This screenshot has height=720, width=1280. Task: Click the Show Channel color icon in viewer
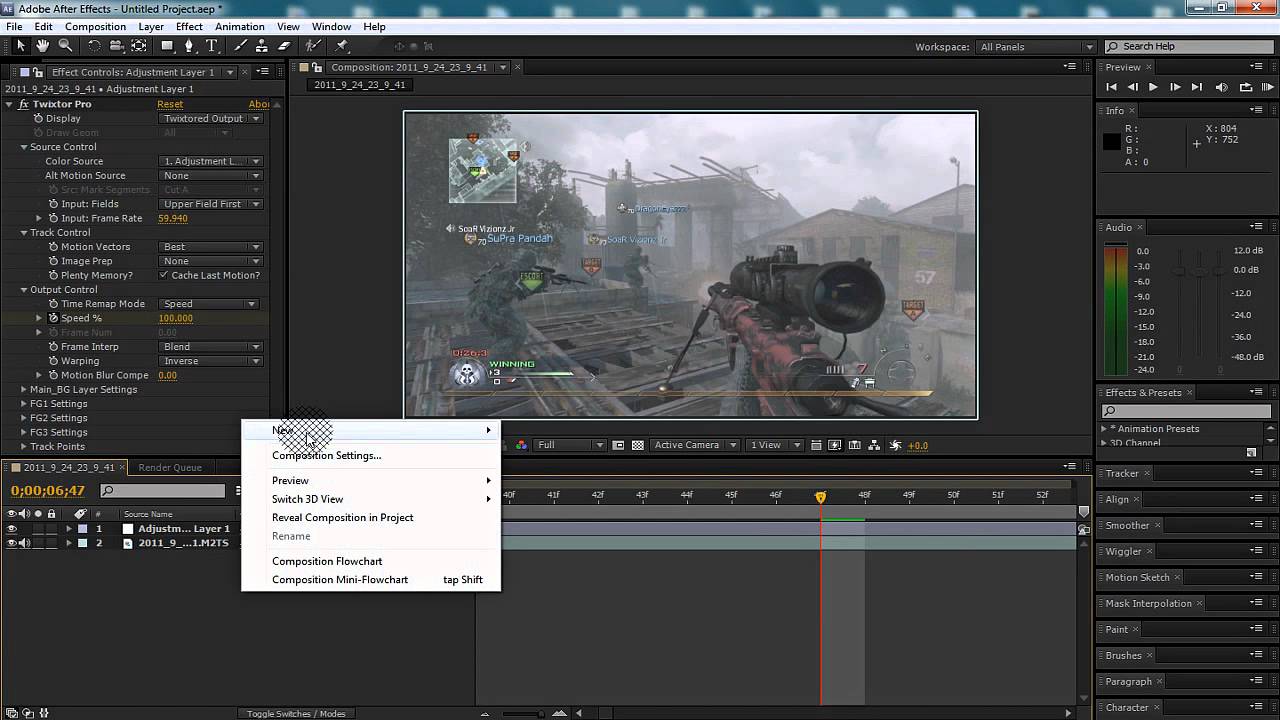pos(521,445)
